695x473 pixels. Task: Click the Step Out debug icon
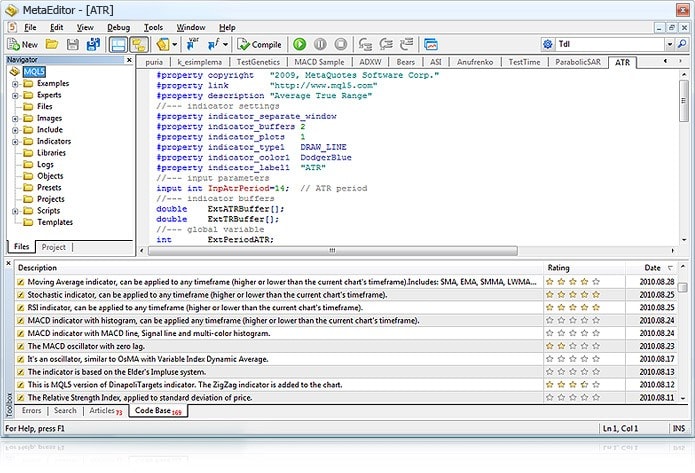(406, 44)
